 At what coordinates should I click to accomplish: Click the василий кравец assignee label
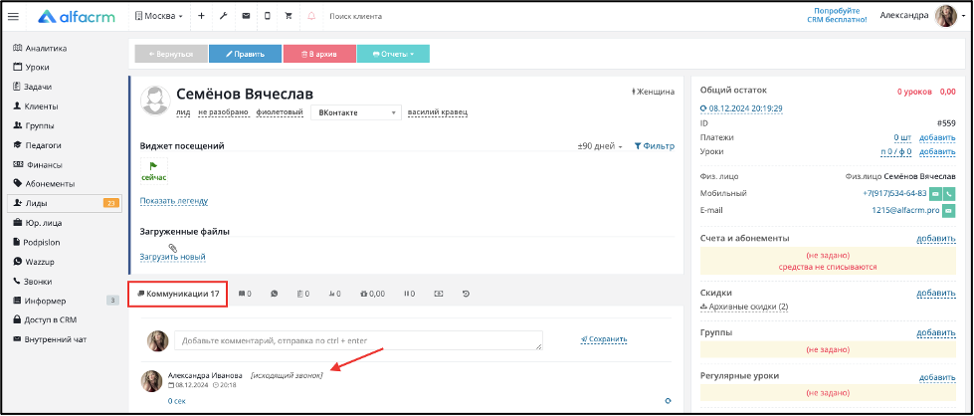(x=437, y=113)
